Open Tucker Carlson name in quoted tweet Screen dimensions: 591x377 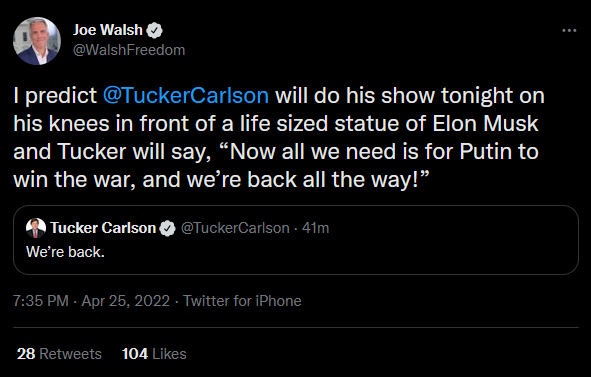click(x=103, y=228)
